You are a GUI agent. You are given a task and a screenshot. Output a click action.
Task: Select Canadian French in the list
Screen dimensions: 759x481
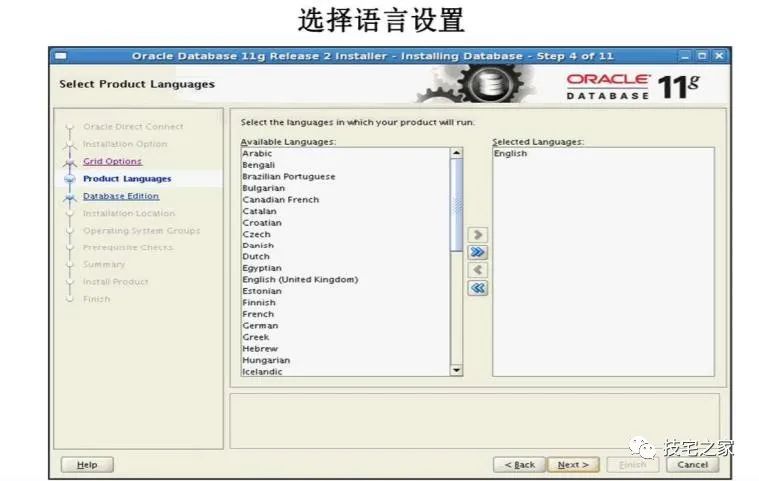(346, 200)
